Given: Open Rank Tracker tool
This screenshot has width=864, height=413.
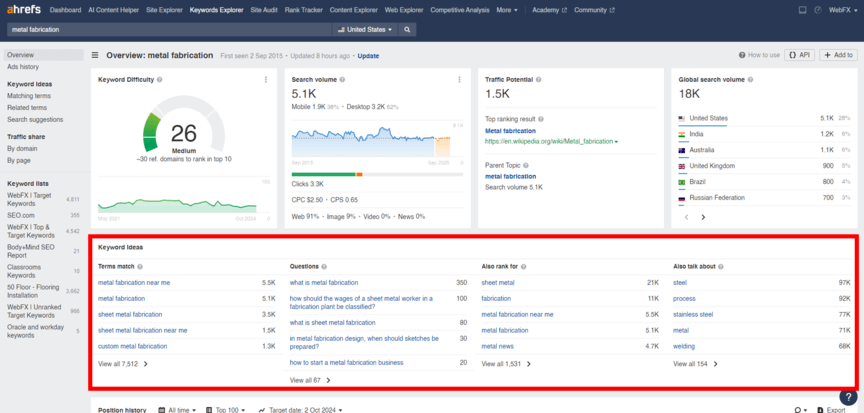Looking at the screenshot, I should pos(304,10).
